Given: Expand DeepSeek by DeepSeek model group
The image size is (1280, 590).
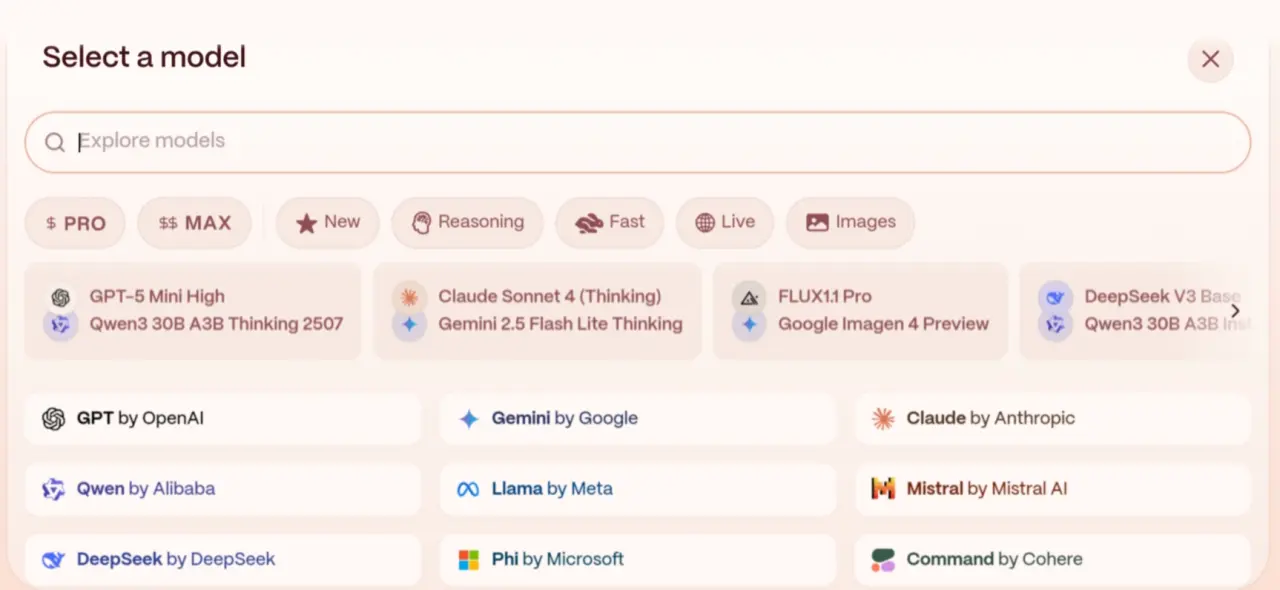Looking at the screenshot, I should click(x=223, y=559).
